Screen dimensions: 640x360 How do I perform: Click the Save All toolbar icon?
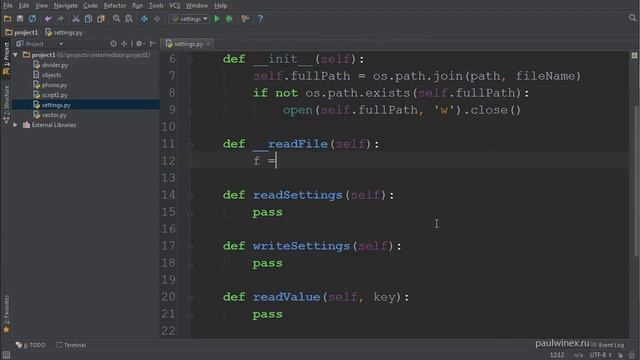pos(20,19)
